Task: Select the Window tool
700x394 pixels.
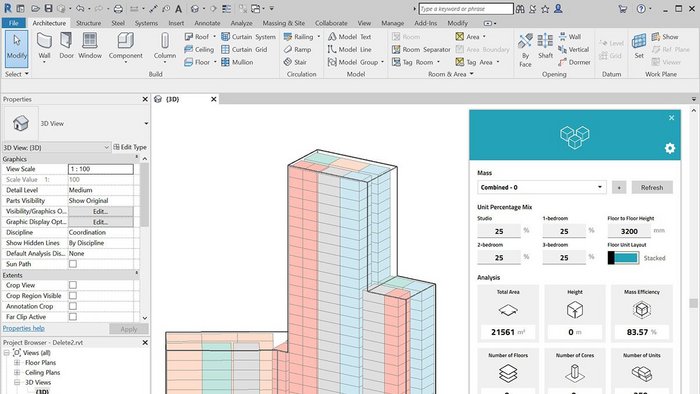Action: point(90,46)
